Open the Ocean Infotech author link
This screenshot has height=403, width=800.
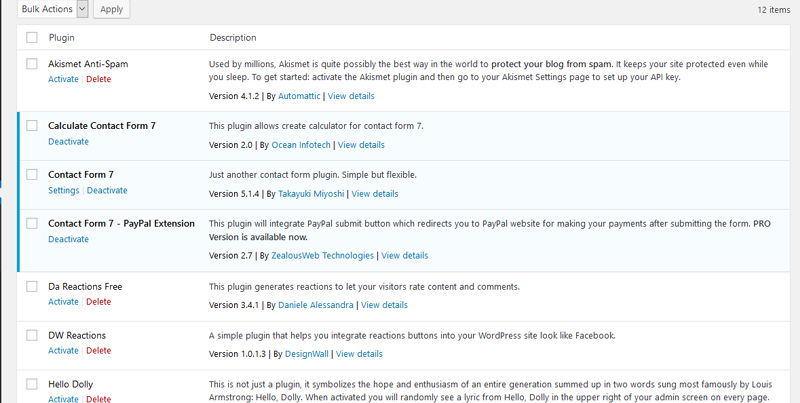click(x=301, y=145)
